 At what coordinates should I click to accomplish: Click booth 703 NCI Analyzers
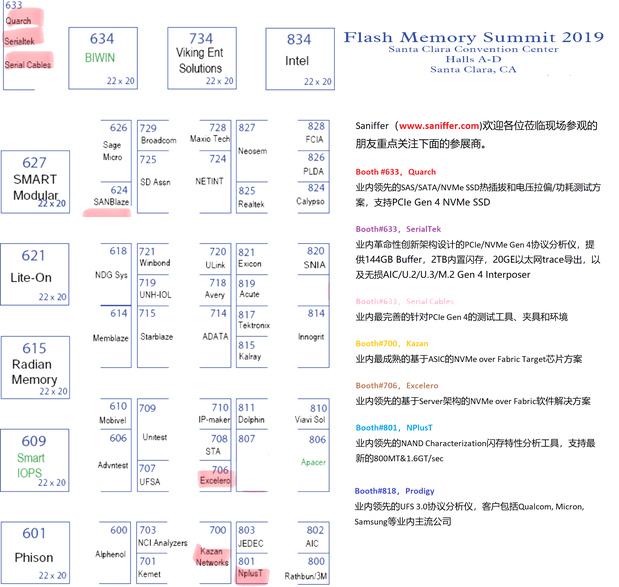tap(162, 537)
